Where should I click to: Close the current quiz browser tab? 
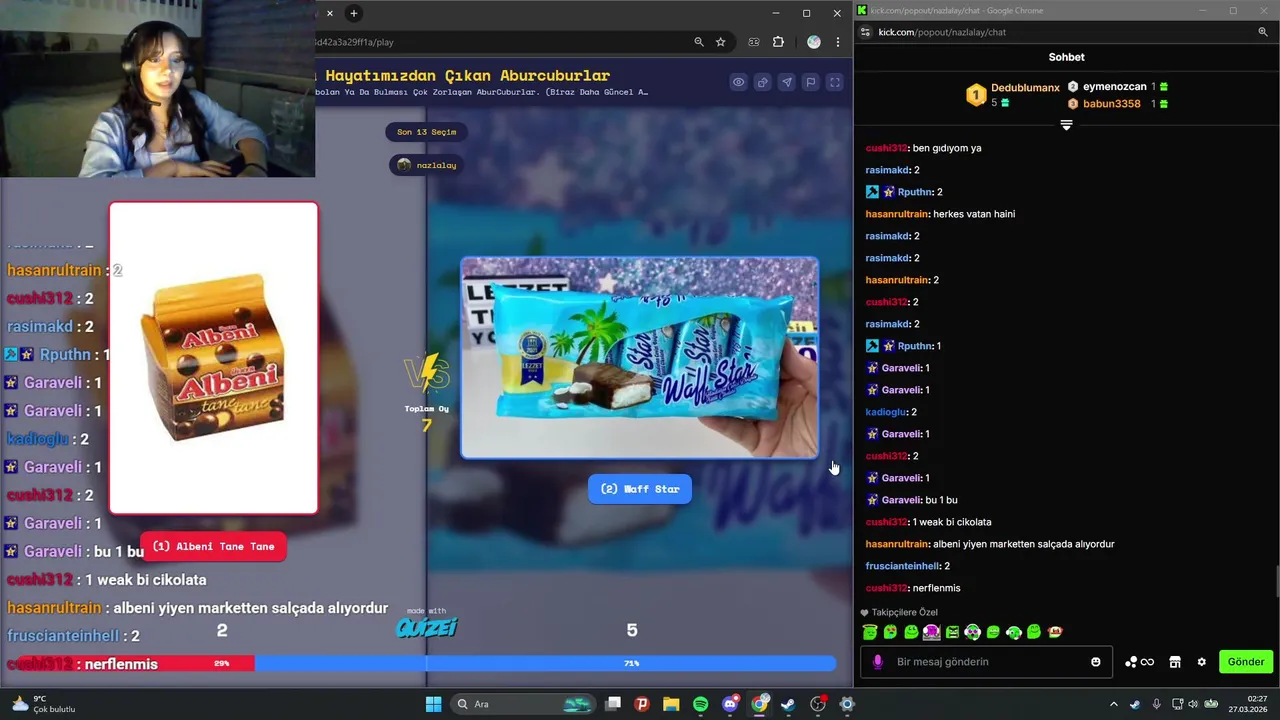[x=330, y=13]
